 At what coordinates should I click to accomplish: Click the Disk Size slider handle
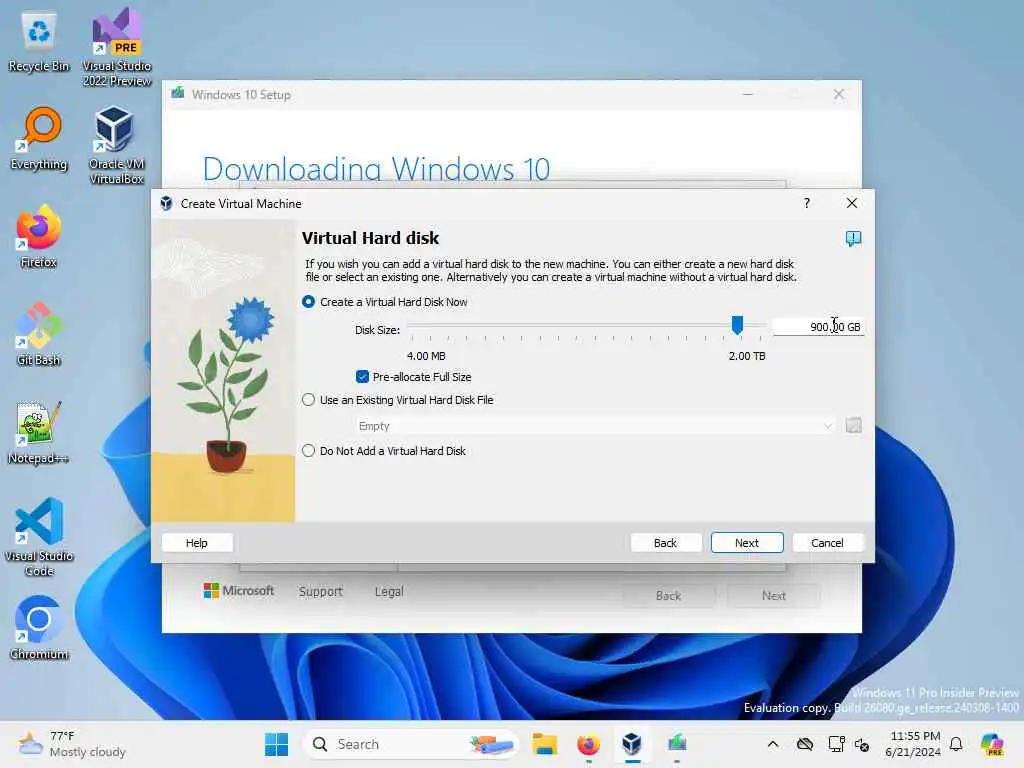737,325
